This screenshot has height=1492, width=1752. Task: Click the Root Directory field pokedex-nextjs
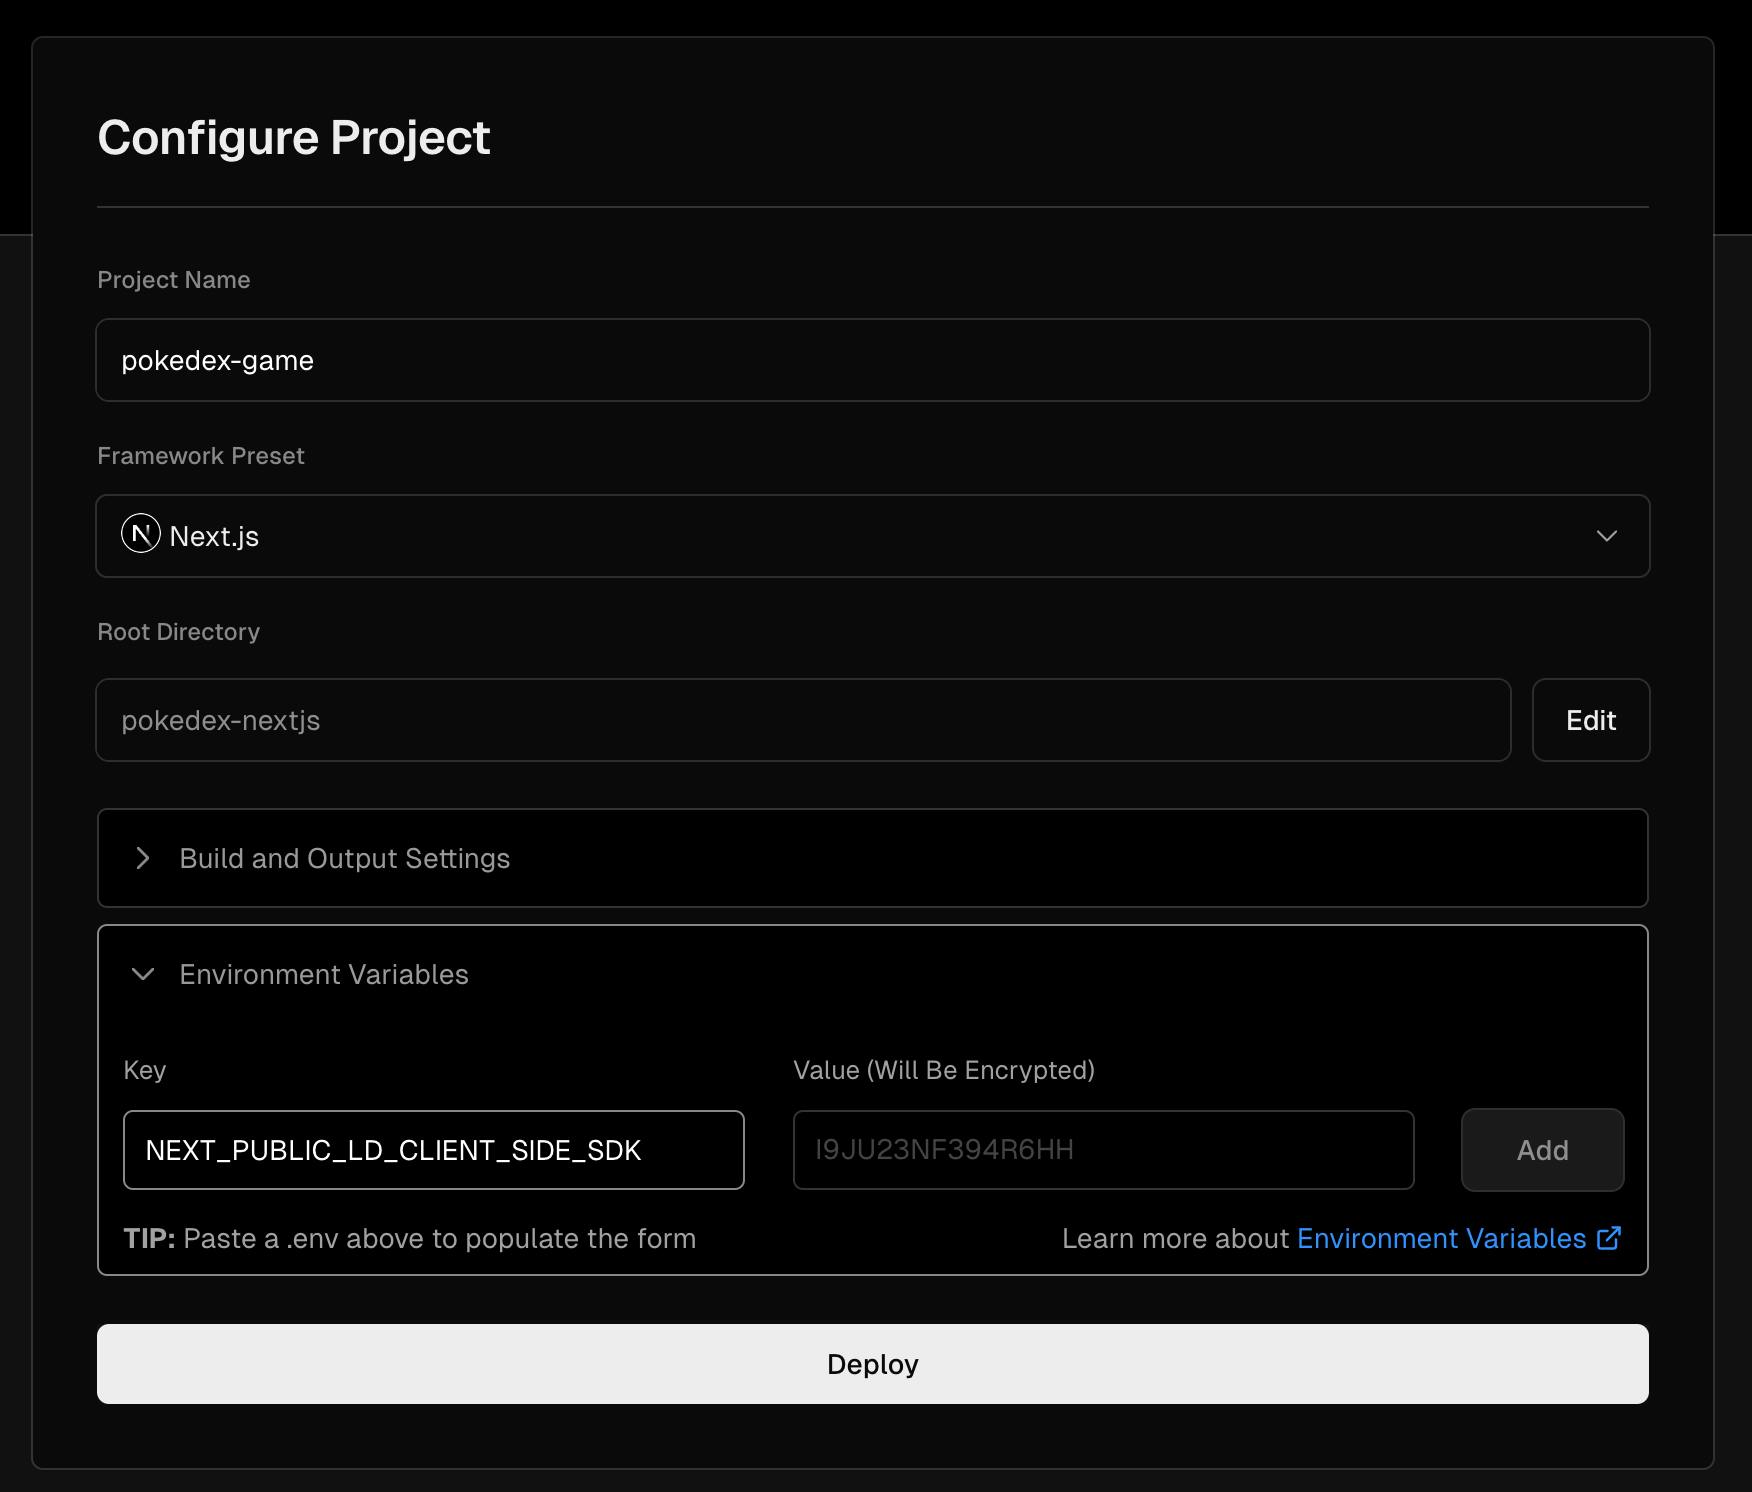[x=803, y=720]
